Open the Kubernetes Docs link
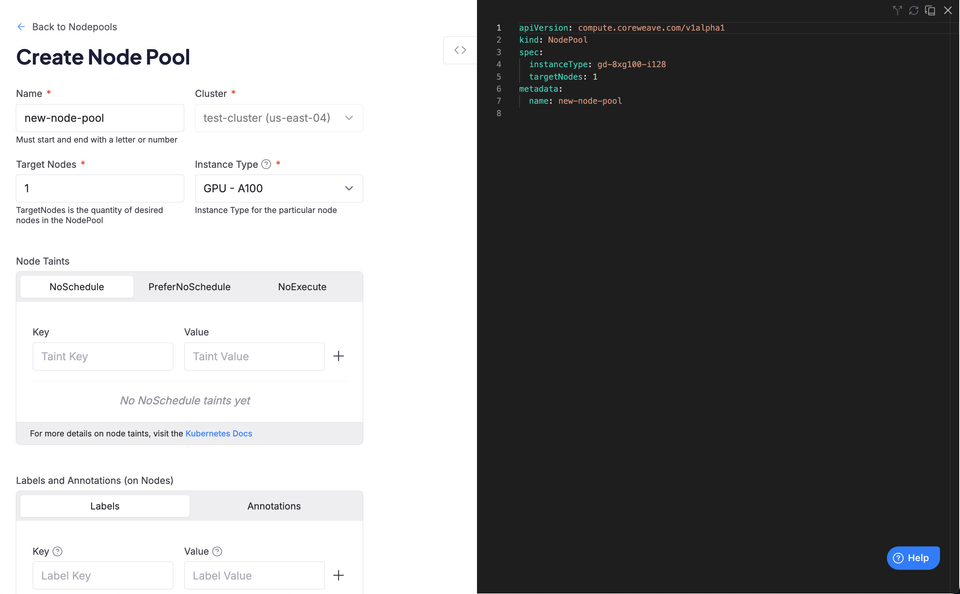Viewport: 960px width, 594px height. tap(219, 433)
